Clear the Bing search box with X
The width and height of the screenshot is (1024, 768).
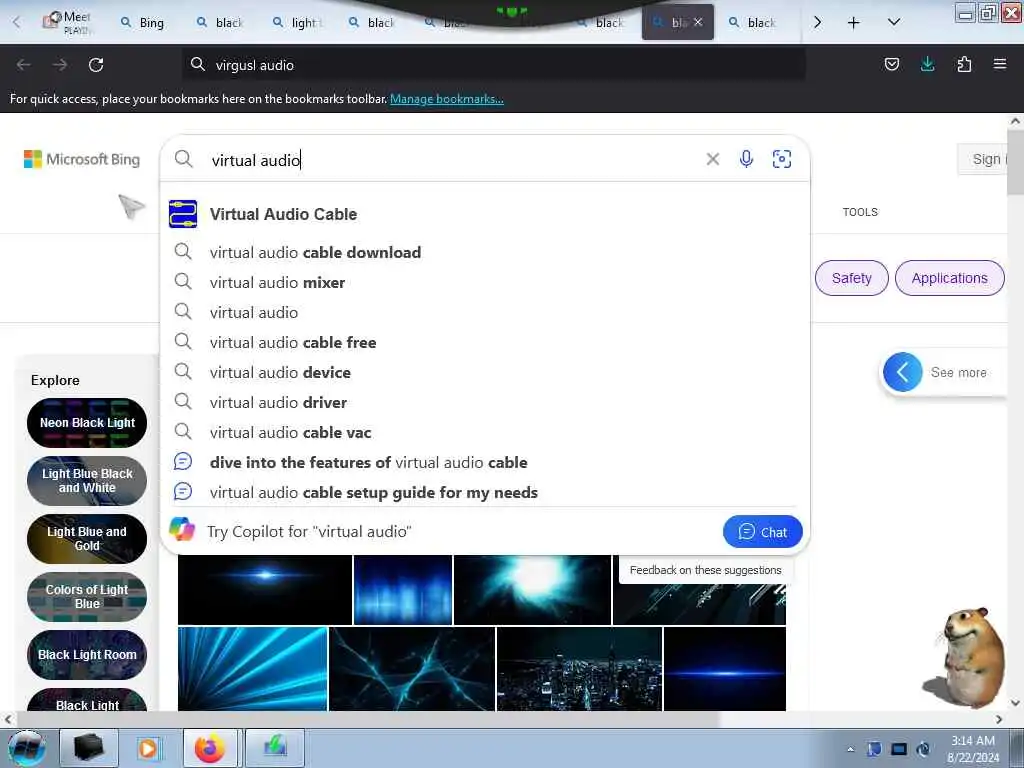click(x=712, y=159)
